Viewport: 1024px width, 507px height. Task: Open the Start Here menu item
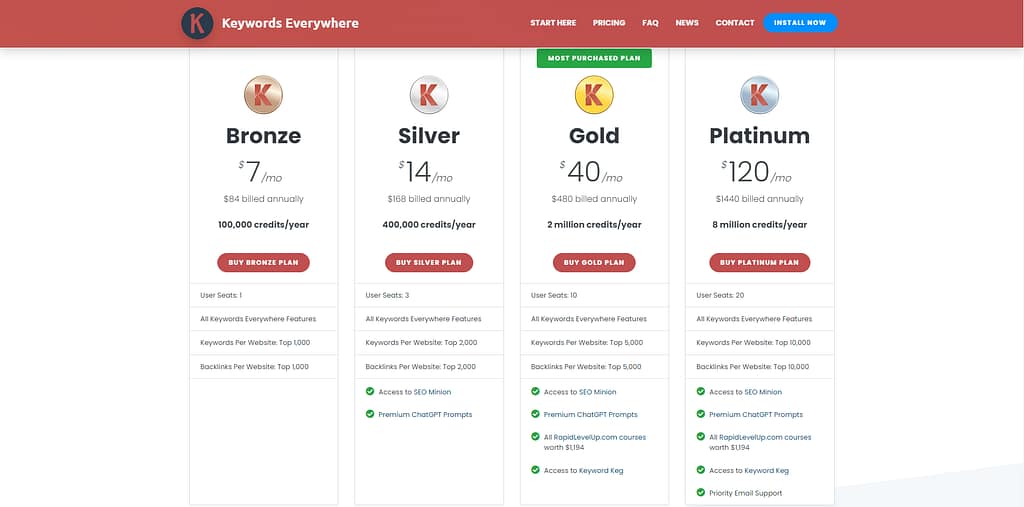point(553,23)
